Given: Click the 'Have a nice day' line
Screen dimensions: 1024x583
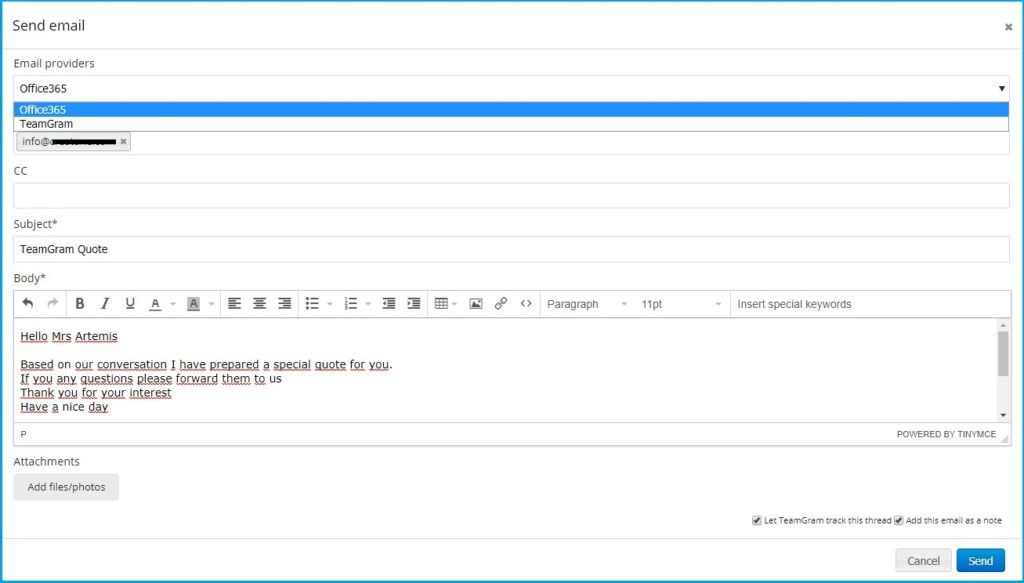Looking at the screenshot, I should [64, 407].
